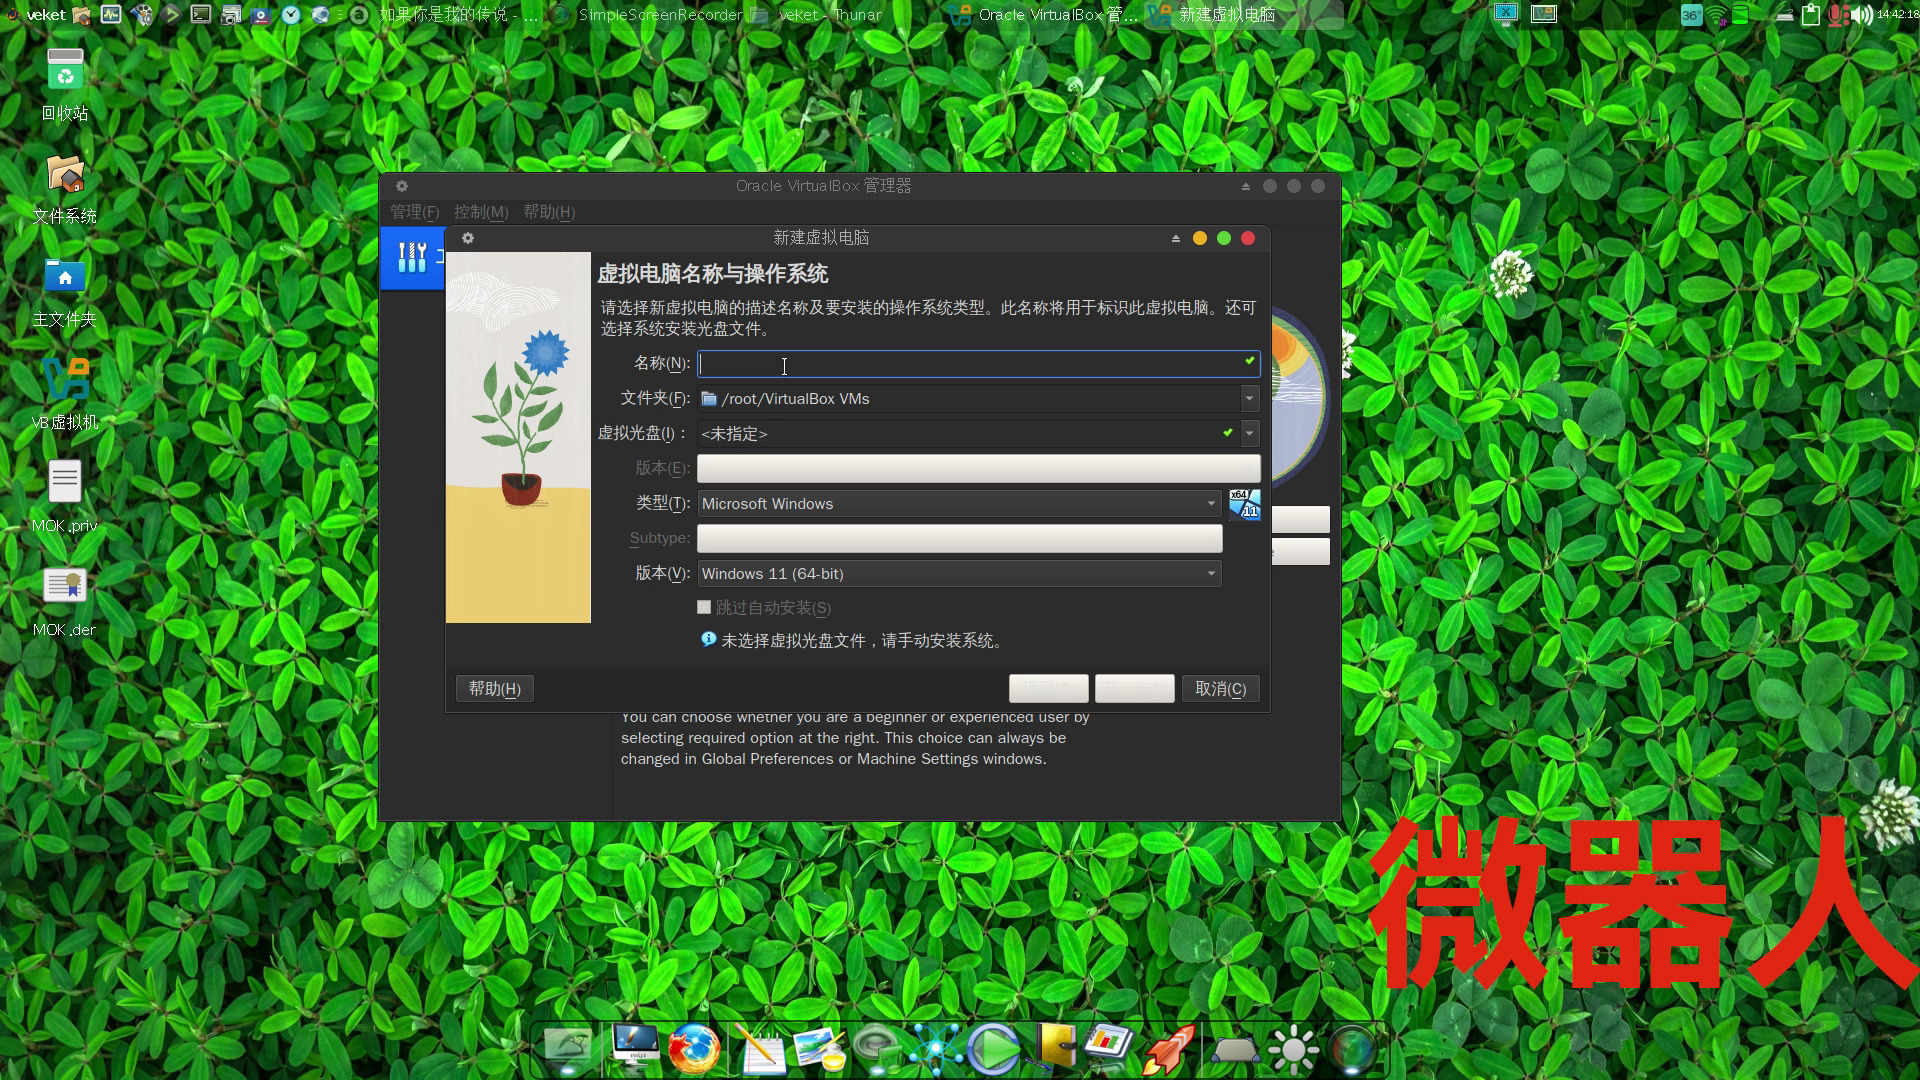Screen dimensions: 1920x1080
Task: Click the 取消(C) cancel button
Action: [x=1221, y=688]
